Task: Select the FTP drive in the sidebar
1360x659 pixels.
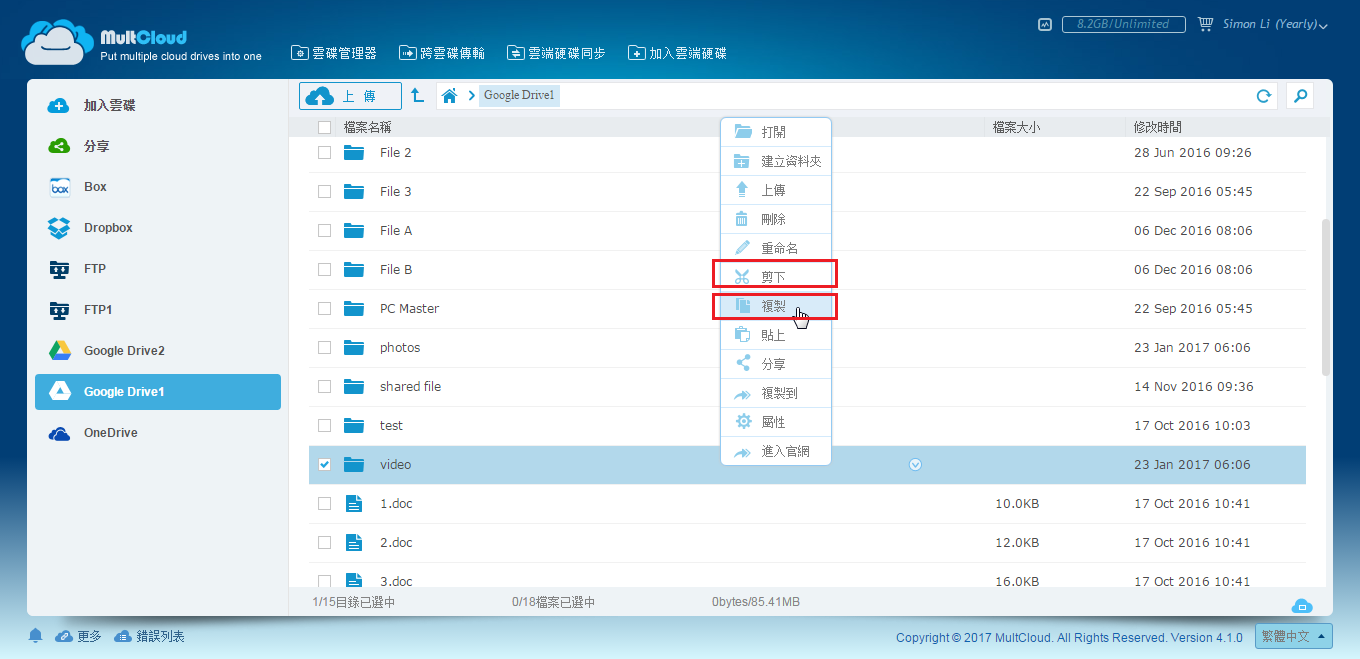Action: pos(158,269)
